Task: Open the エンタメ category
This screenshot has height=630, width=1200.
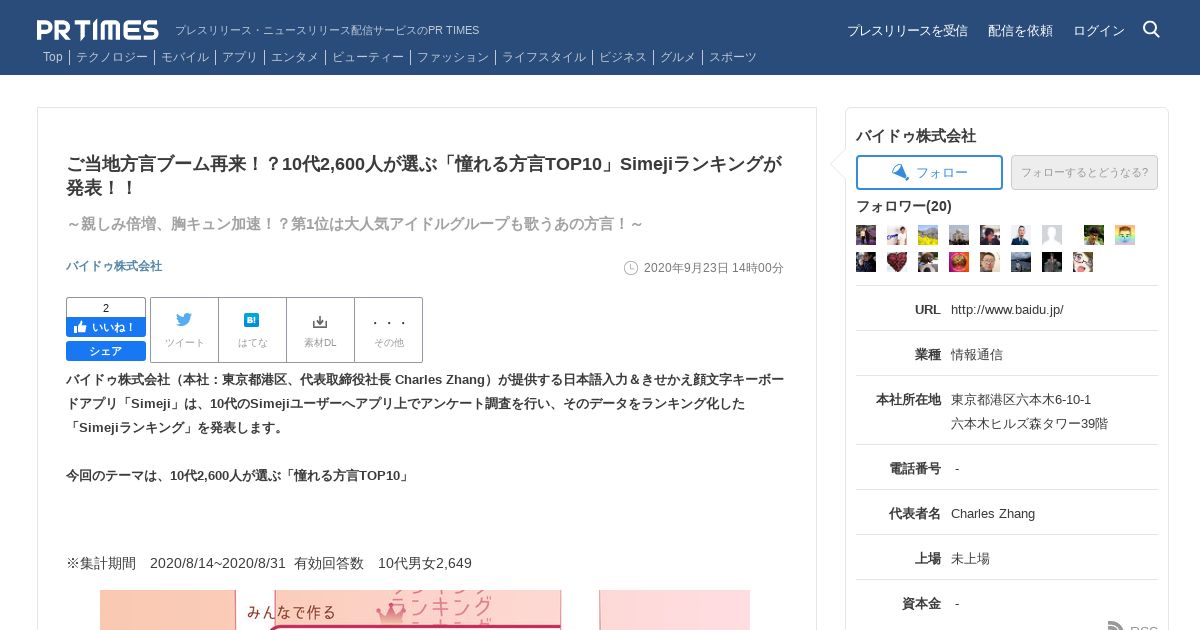Action: click(x=295, y=57)
